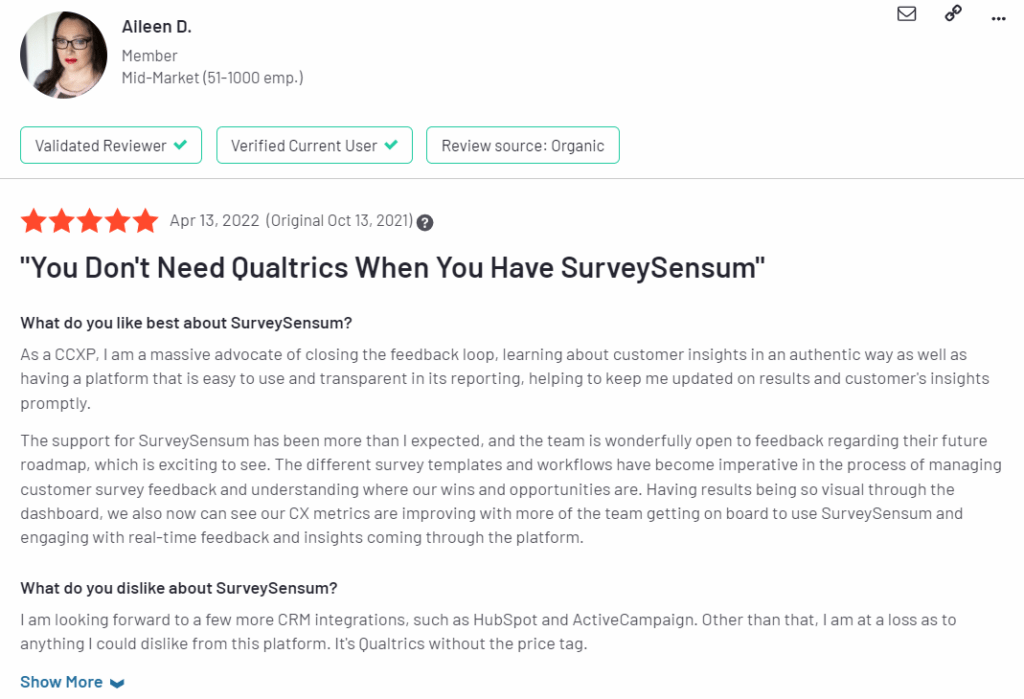Image resolution: width=1024 pixels, height=699 pixels.
Task: Click the Show More link text
Action: pos(62,681)
